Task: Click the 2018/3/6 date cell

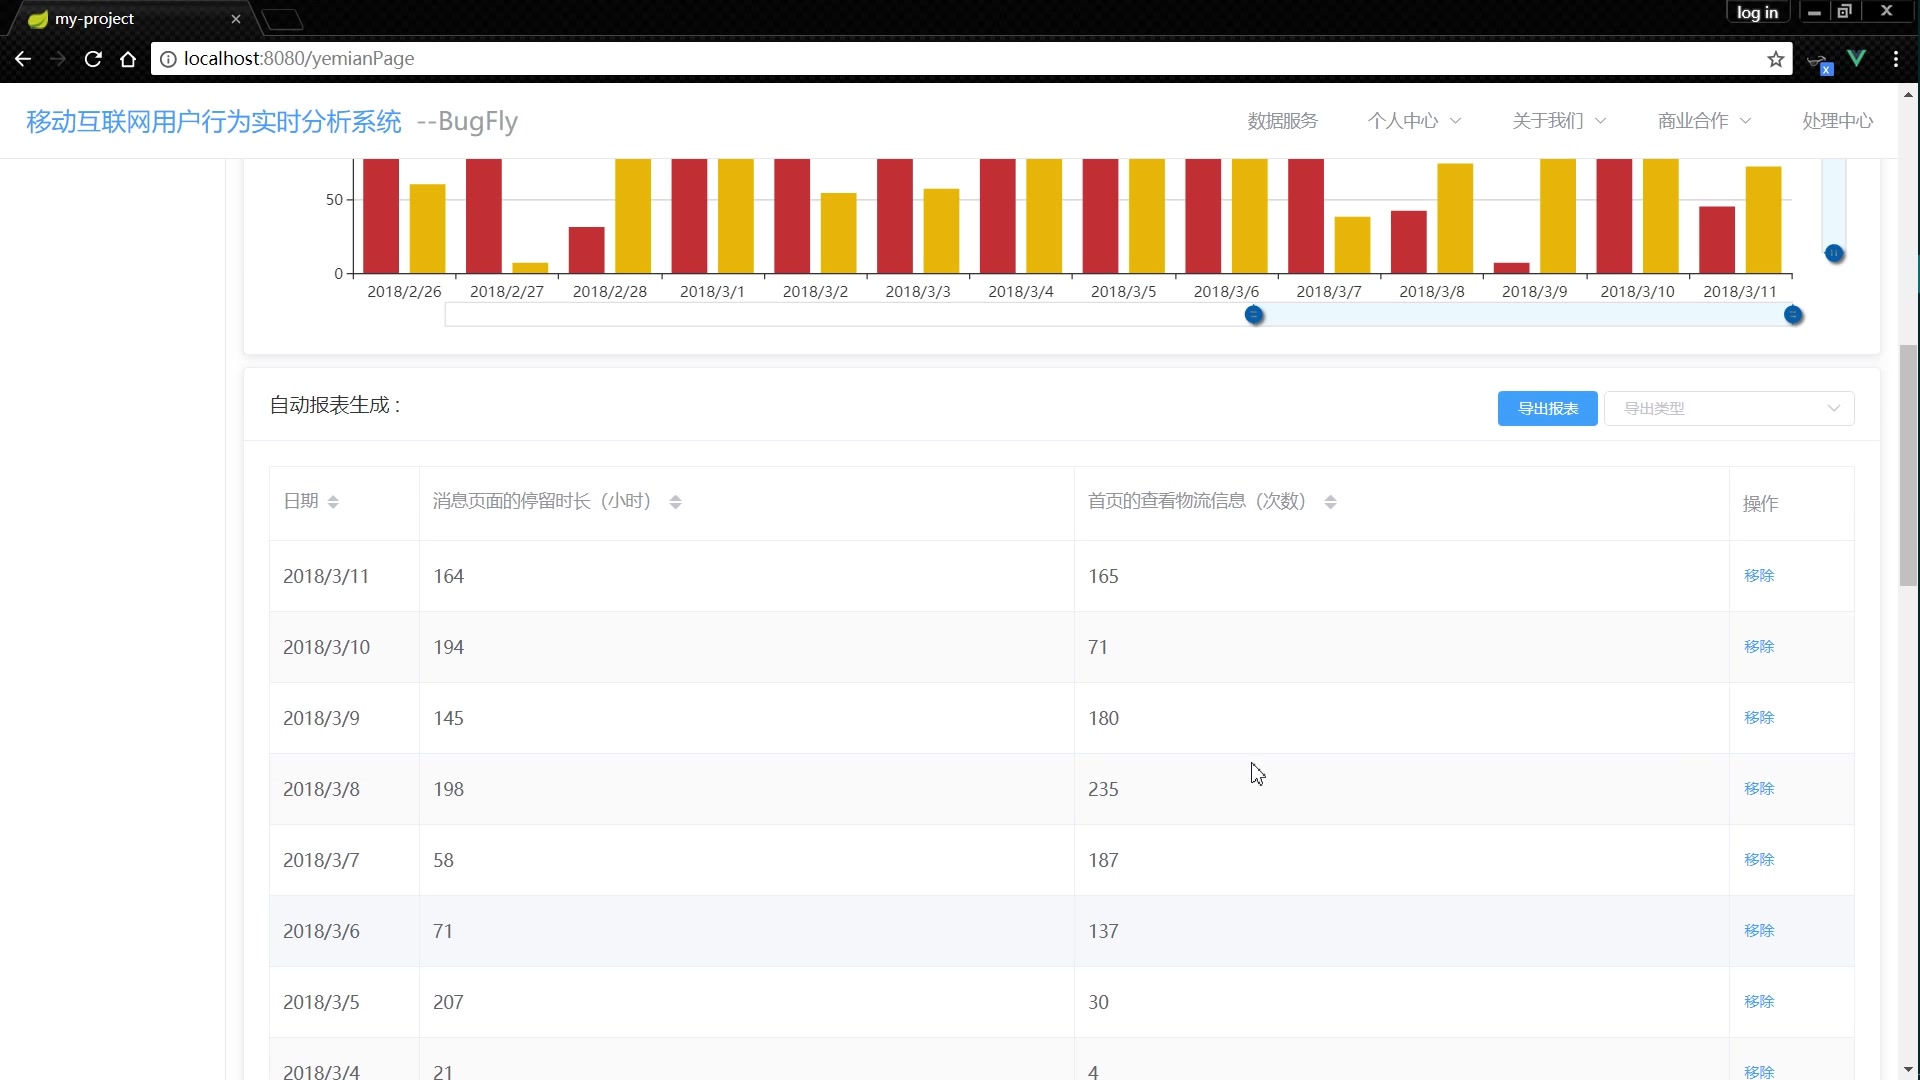Action: click(344, 931)
